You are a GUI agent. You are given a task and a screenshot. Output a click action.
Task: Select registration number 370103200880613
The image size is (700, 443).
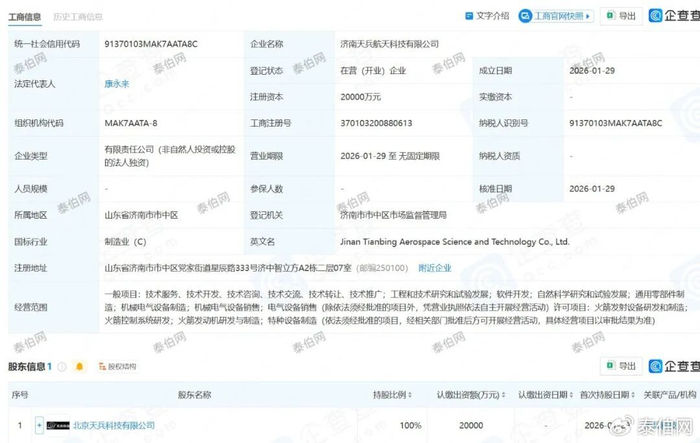(376, 123)
